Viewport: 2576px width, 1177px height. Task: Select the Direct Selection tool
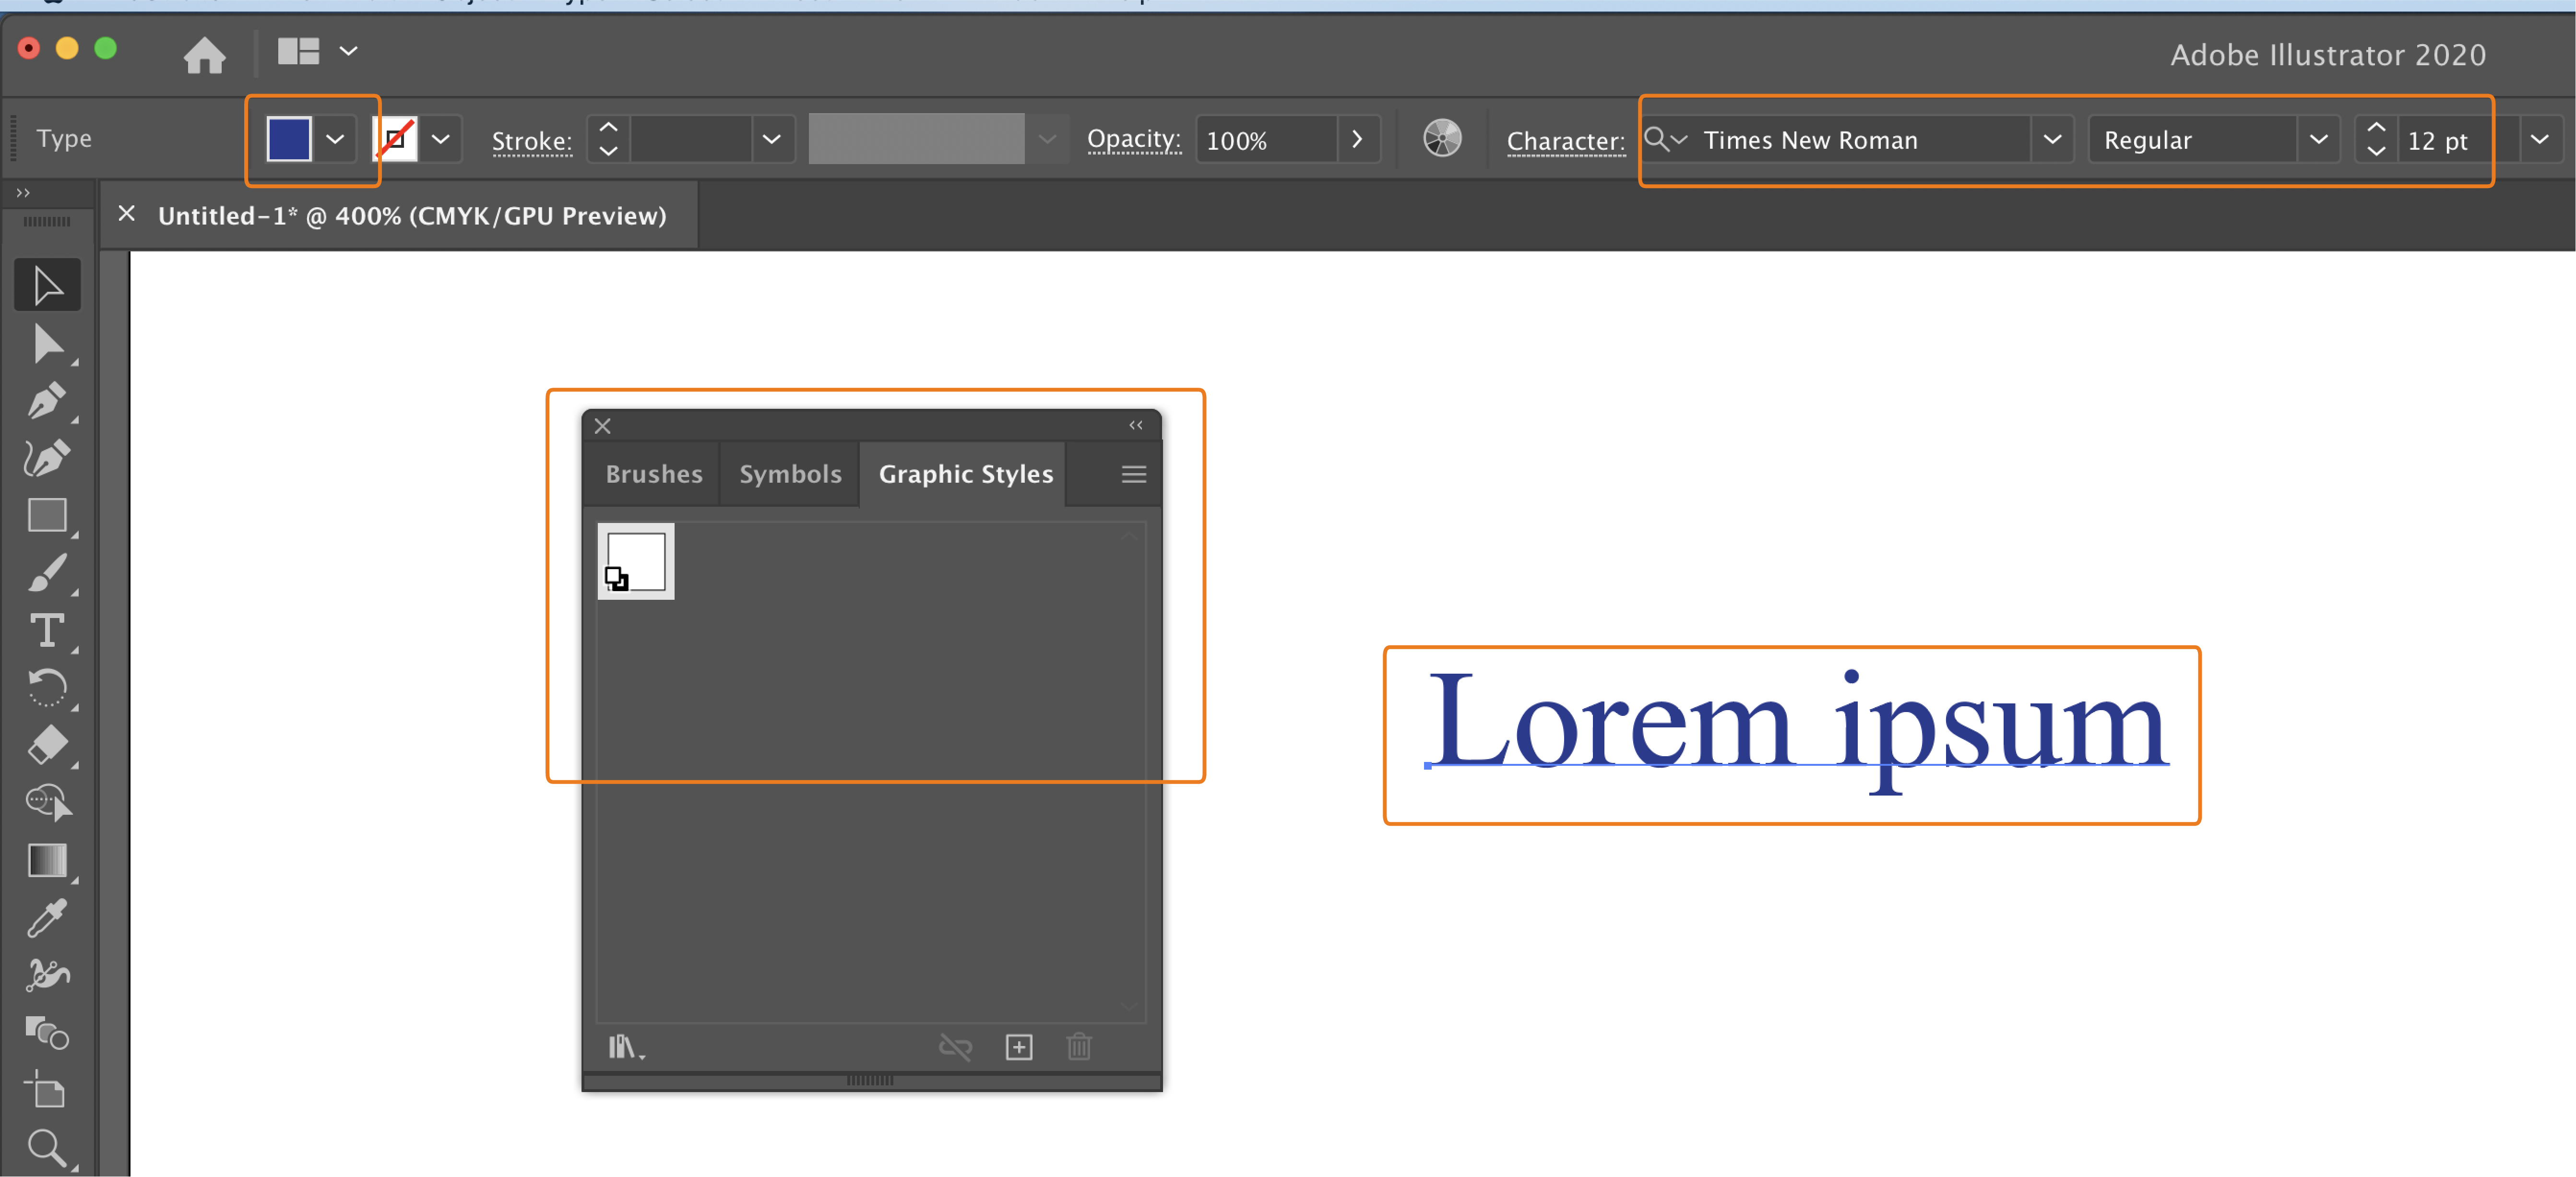(x=47, y=343)
